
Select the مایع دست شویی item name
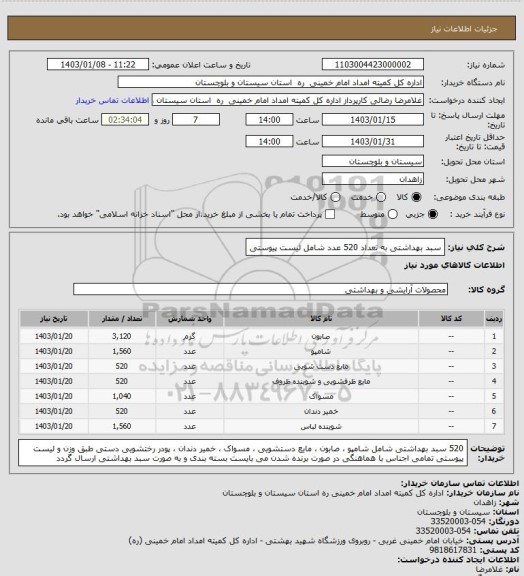coord(321,366)
